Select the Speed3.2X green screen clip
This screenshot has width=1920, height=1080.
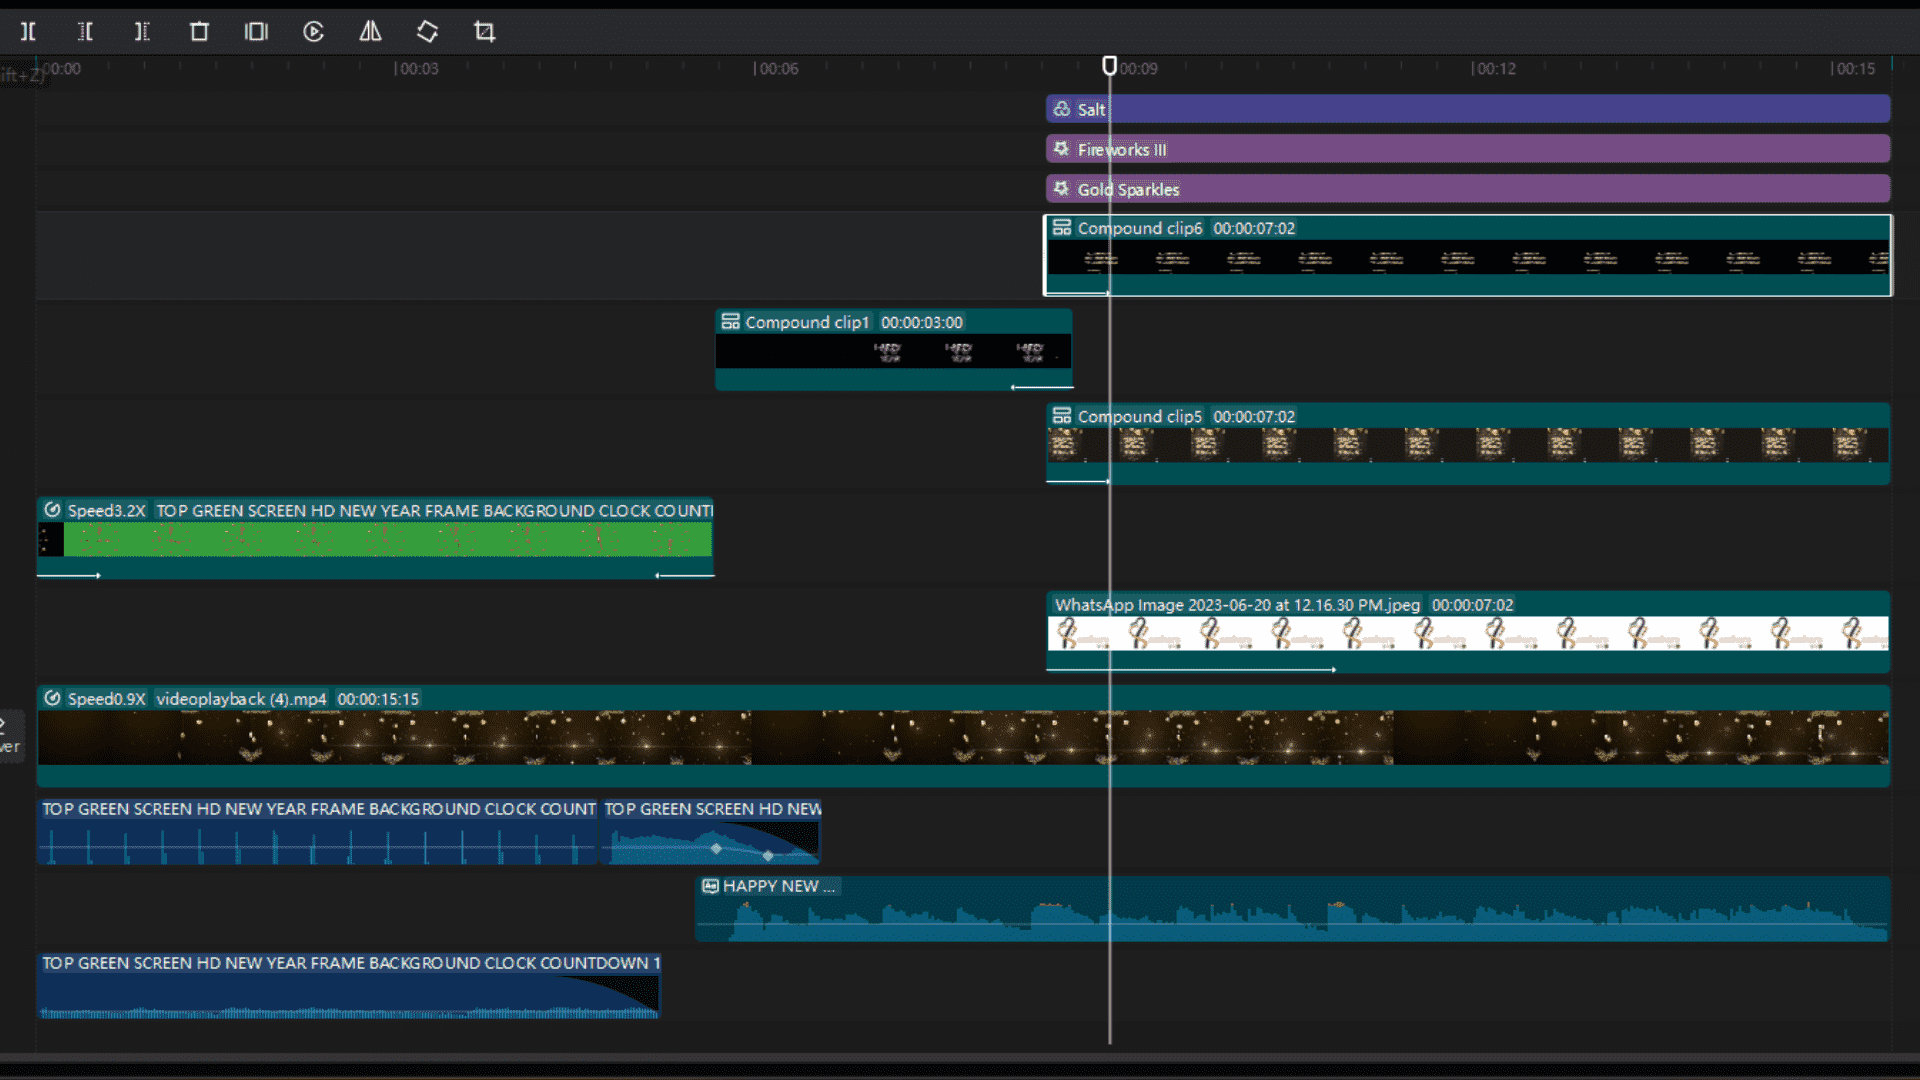[x=375, y=538]
